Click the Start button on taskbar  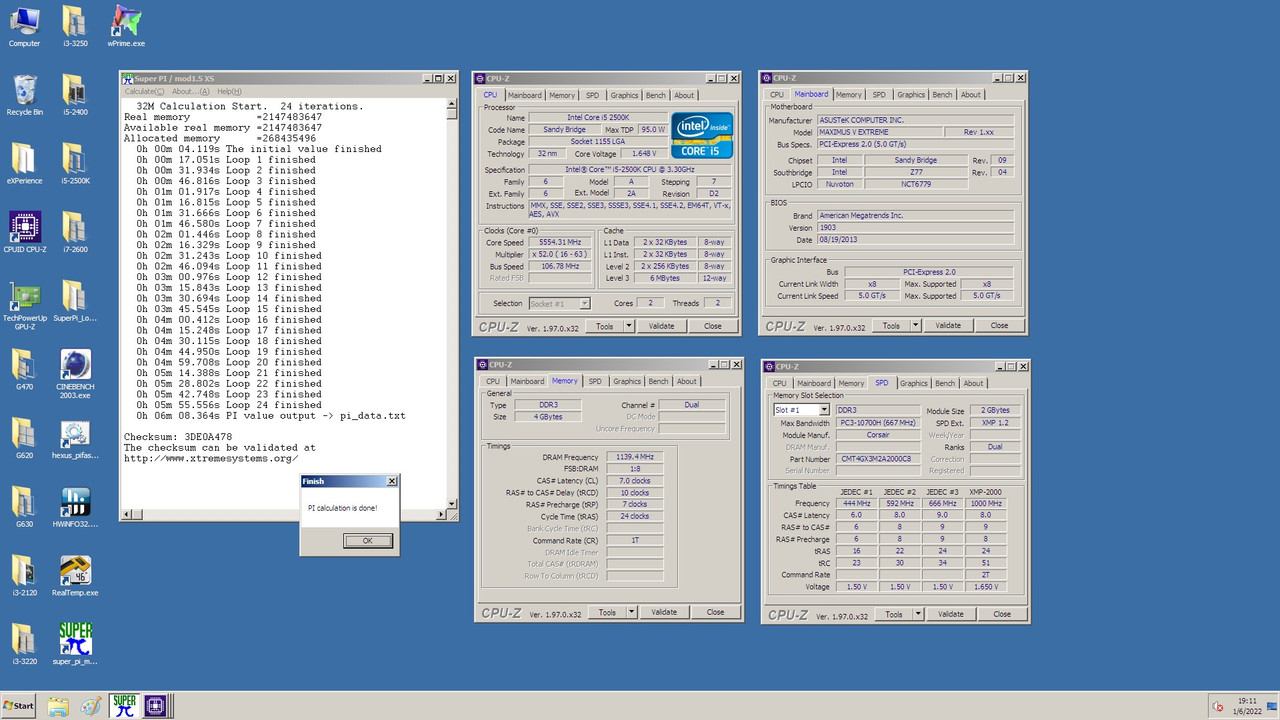click(19, 705)
